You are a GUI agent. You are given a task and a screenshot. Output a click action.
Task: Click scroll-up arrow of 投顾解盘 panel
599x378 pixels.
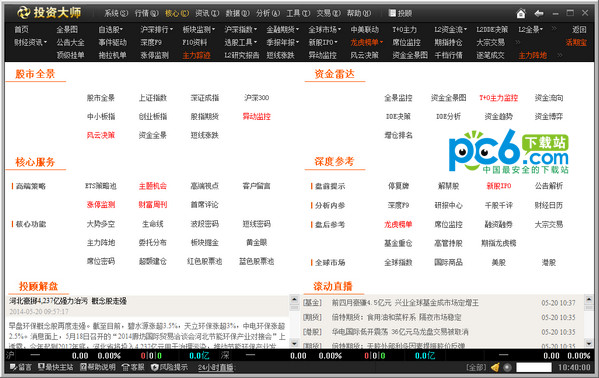pos(294,299)
